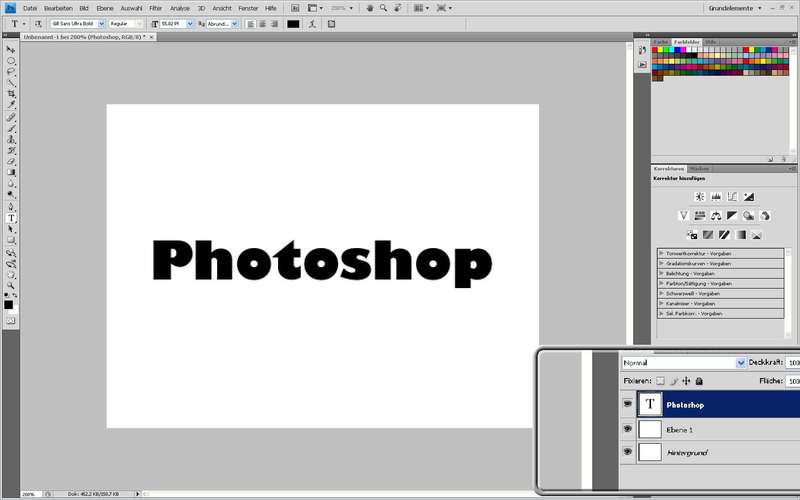Click the left align text icon
The height and width of the screenshot is (500, 800).
click(249, 23)
